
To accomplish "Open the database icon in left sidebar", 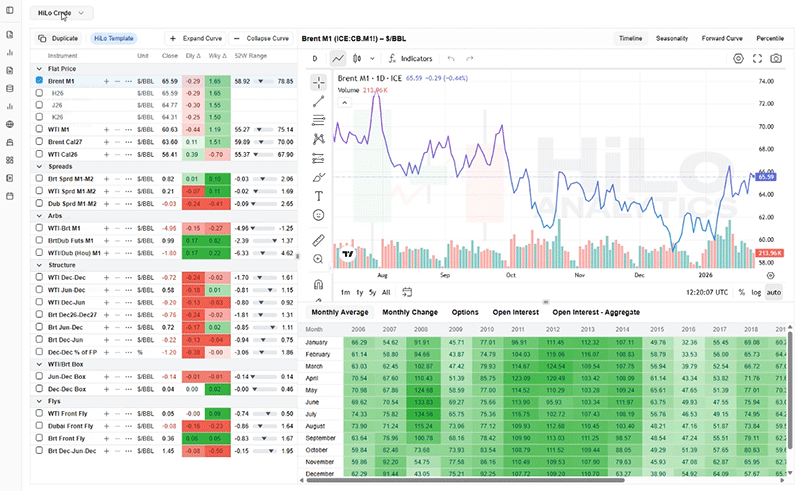I will click(10, 88).
